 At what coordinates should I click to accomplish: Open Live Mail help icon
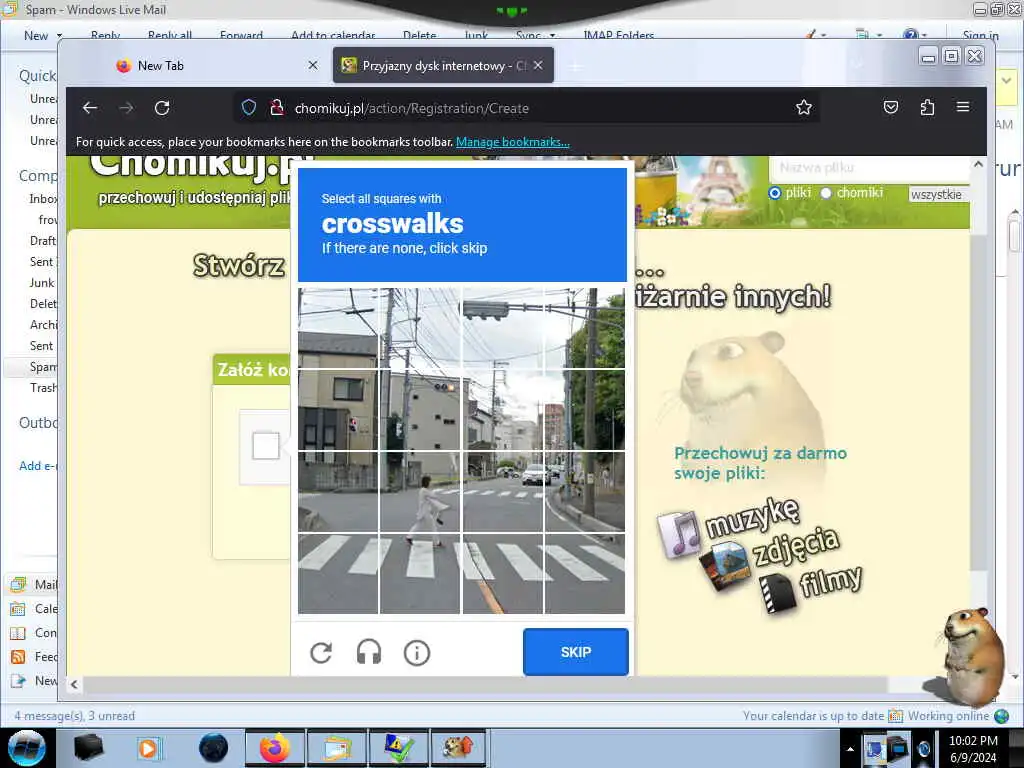point(911,35)
